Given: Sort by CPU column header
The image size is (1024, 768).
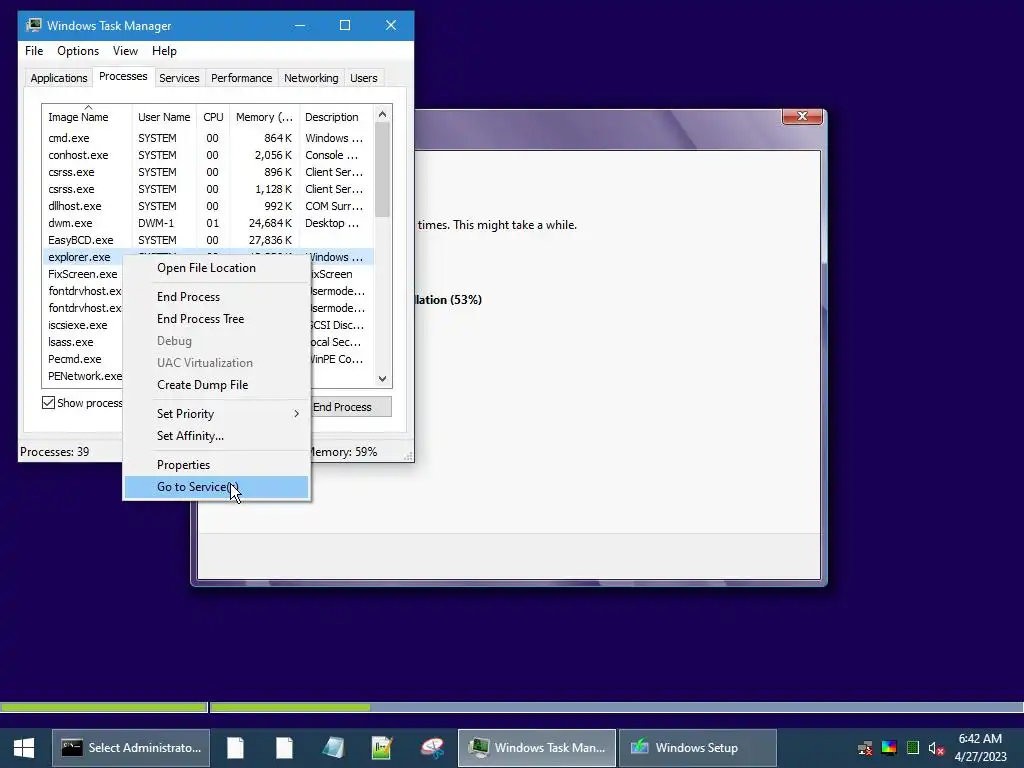Looking at the screenshot, I should 213,117.
